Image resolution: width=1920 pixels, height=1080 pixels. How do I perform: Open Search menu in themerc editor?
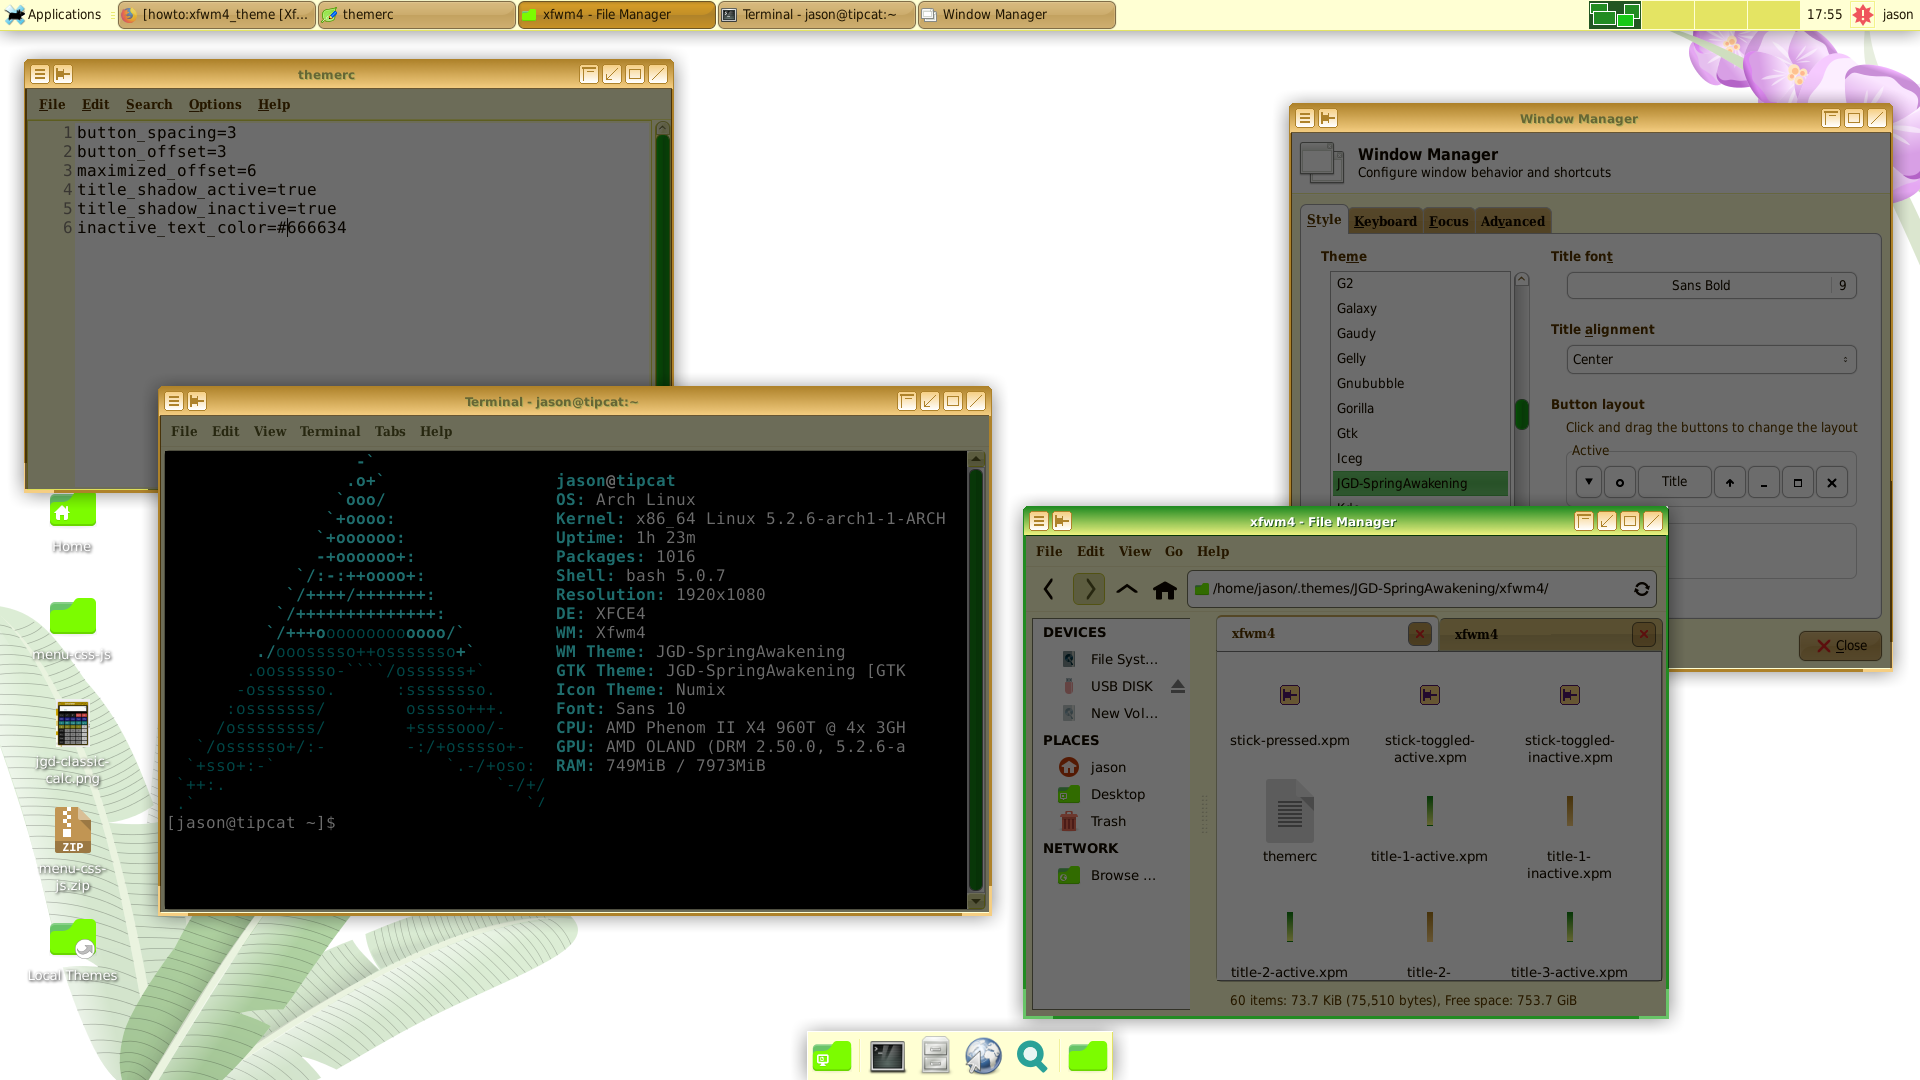pos(149,104)
